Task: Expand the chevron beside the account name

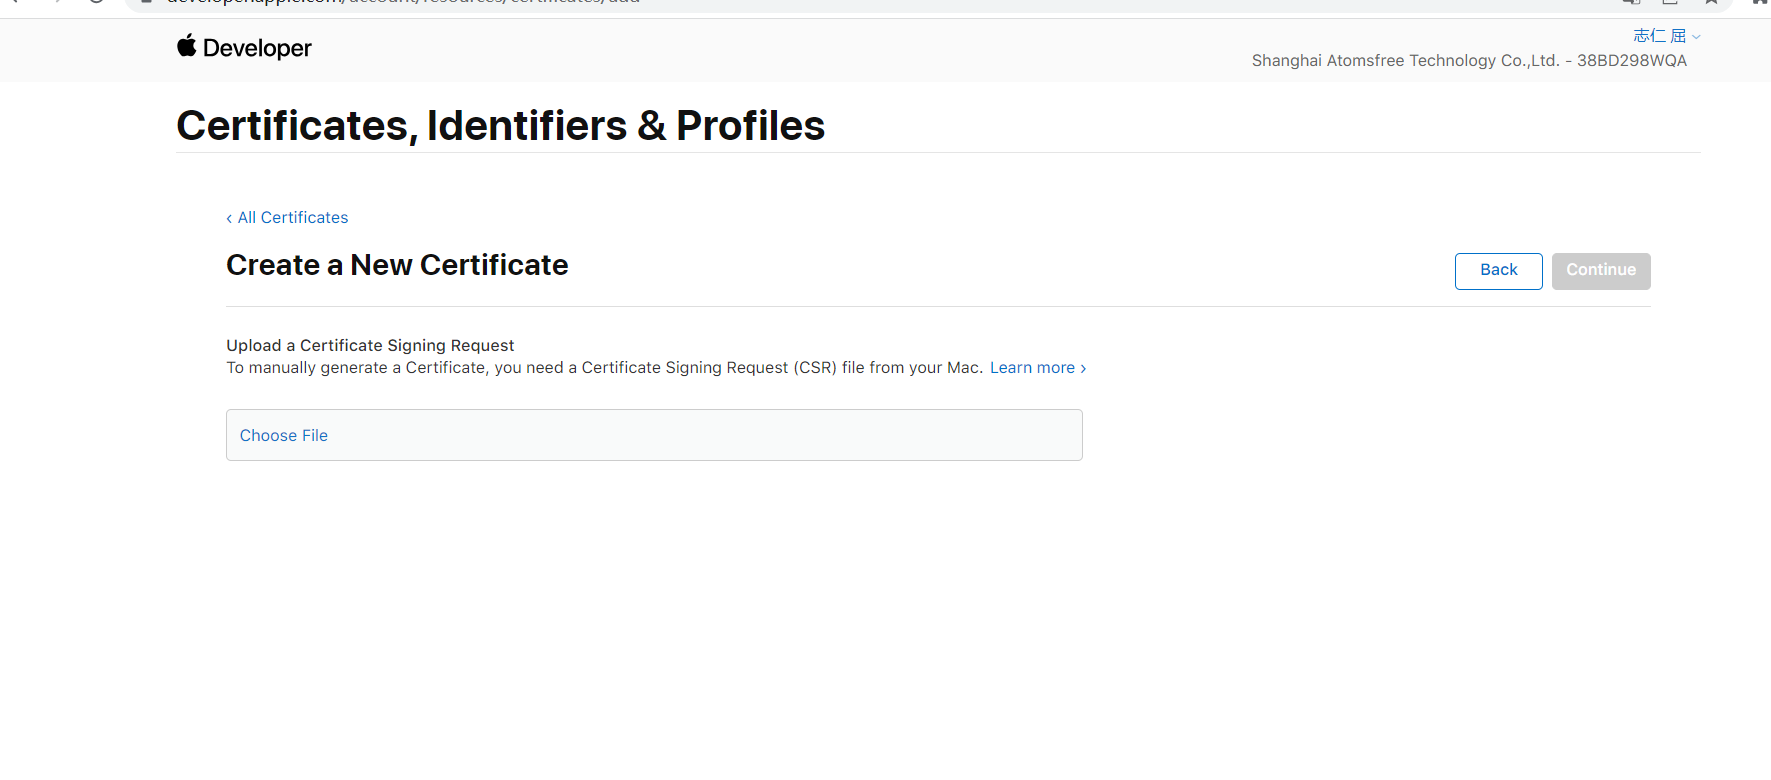Action: tap(1696, 37)
